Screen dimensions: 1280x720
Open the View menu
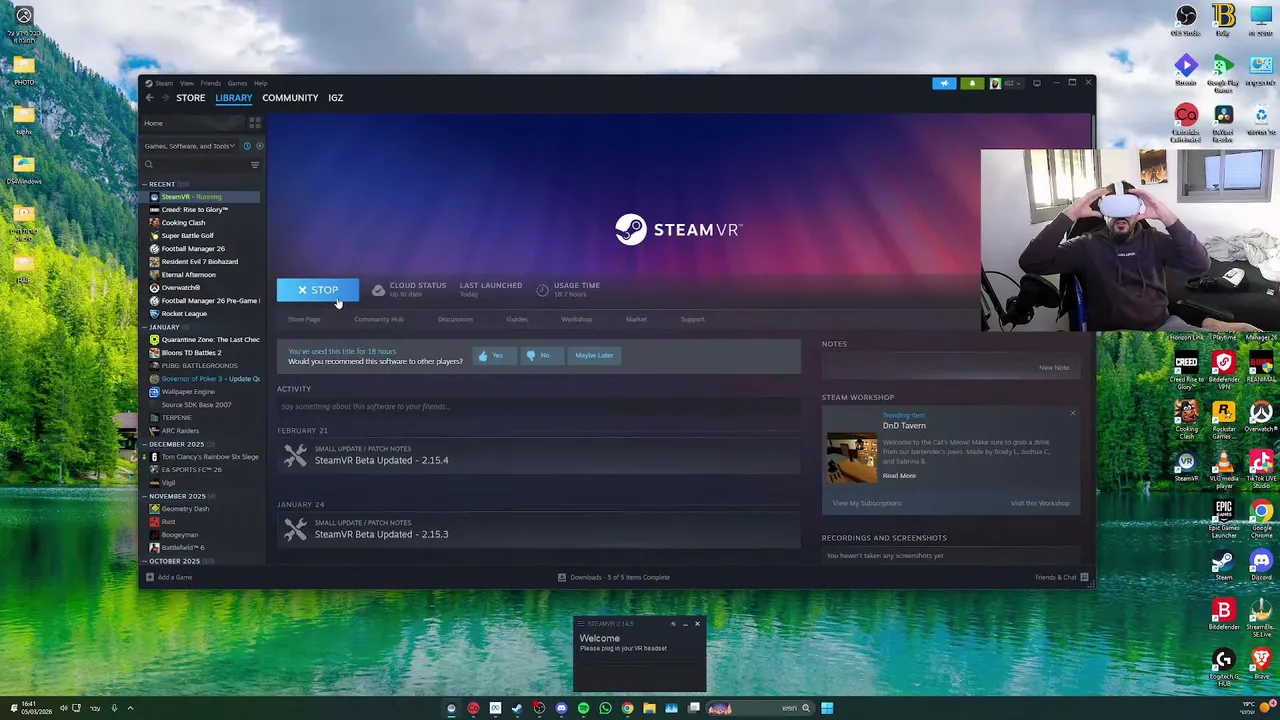(186, 83)
